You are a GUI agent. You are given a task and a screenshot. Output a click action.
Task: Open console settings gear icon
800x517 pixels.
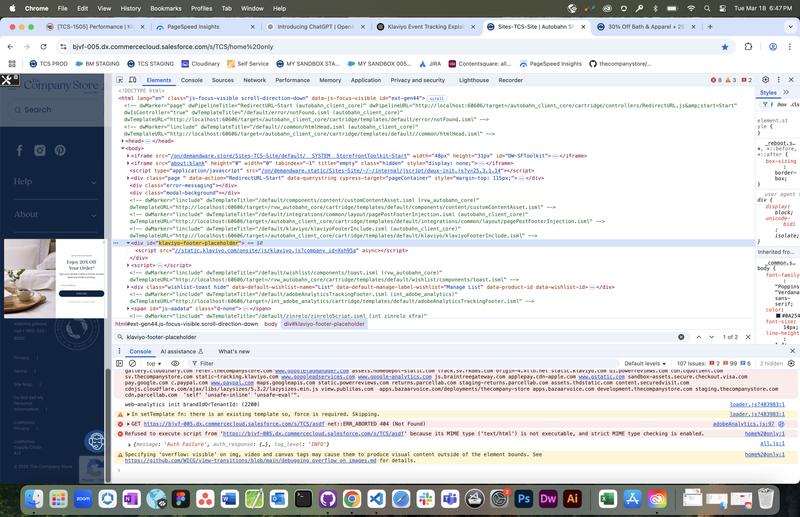click(x=791, y=363)
